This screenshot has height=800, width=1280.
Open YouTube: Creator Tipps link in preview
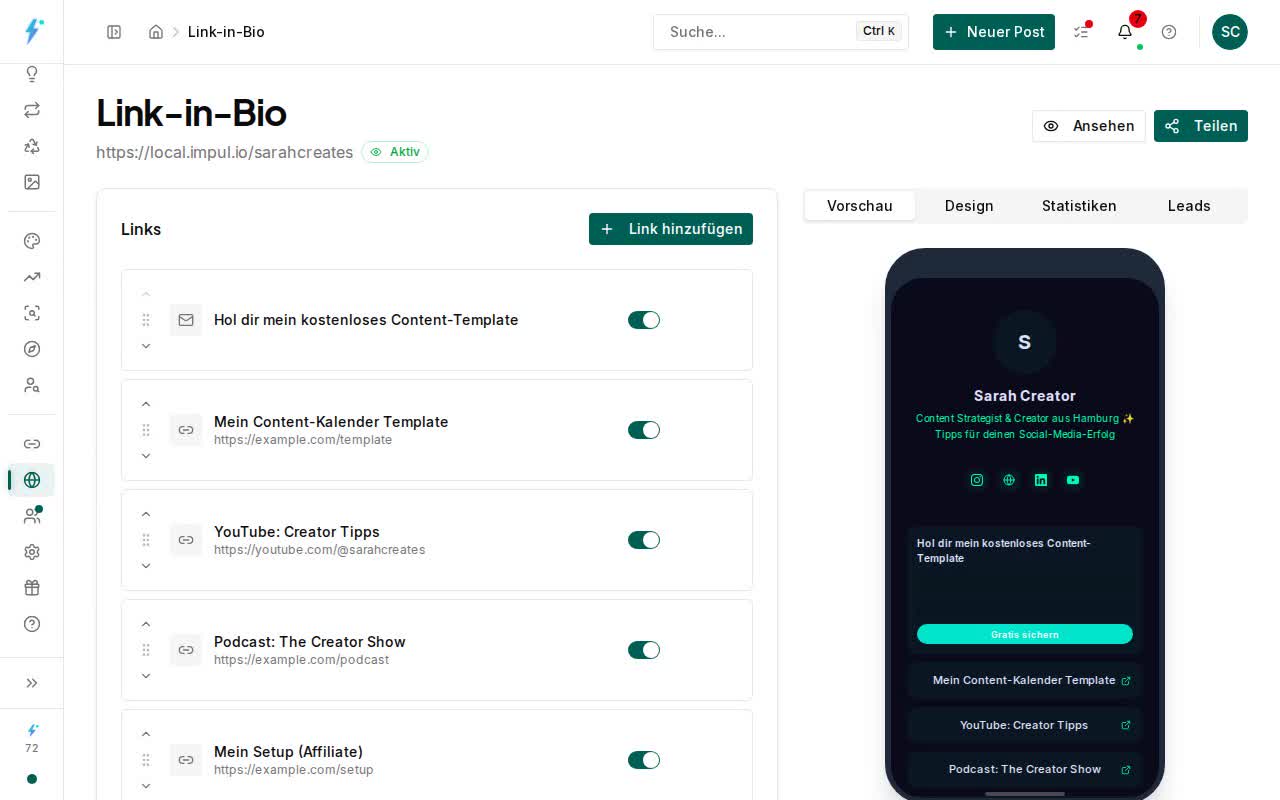pos(1025,725)
